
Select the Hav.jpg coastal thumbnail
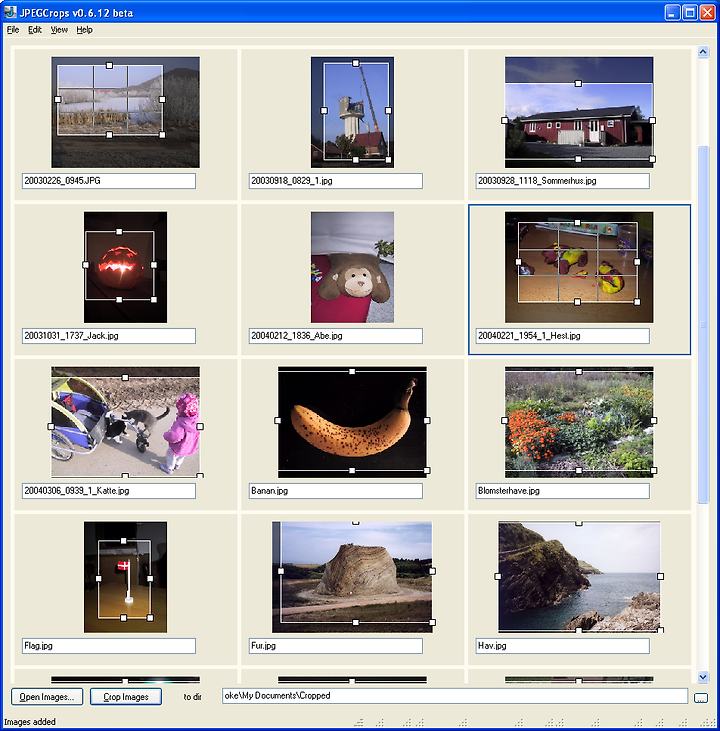pyautogui.click(x=579, y=577)
